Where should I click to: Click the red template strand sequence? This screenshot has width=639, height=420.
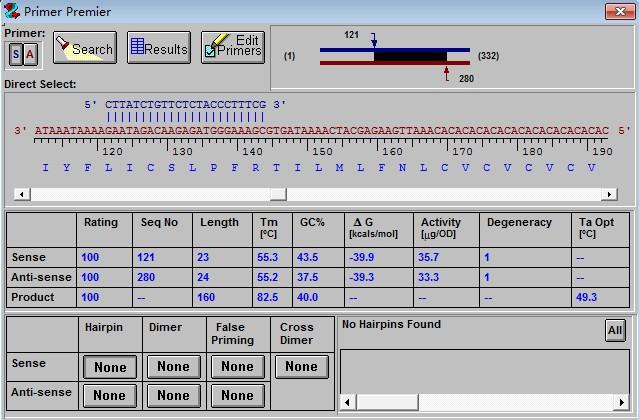tap(322, 130)
